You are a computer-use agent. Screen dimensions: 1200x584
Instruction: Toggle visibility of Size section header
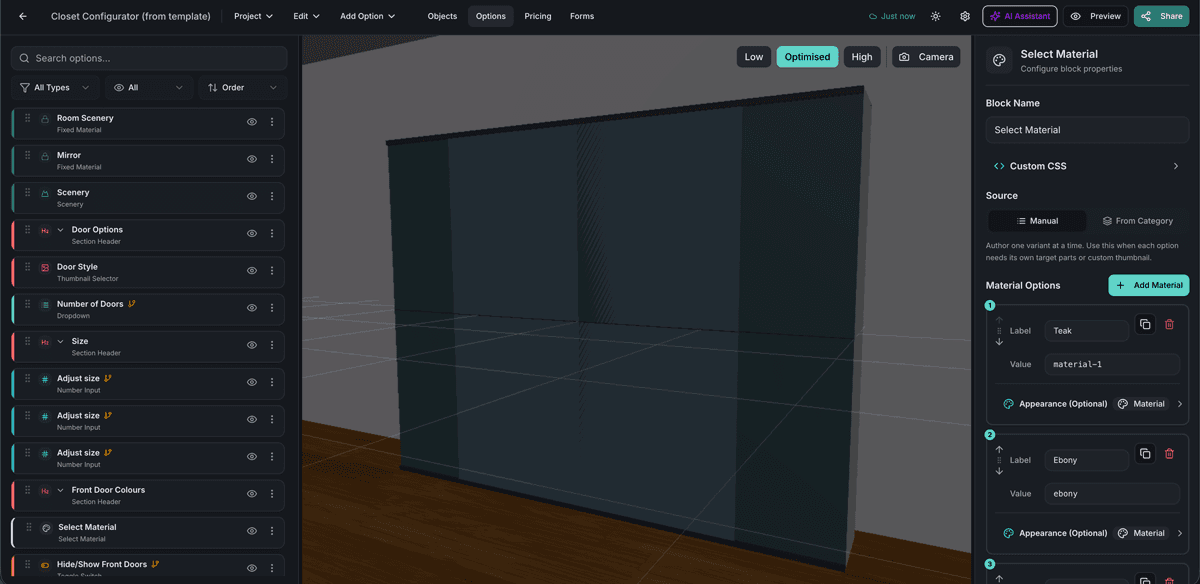tap(252, 345)
